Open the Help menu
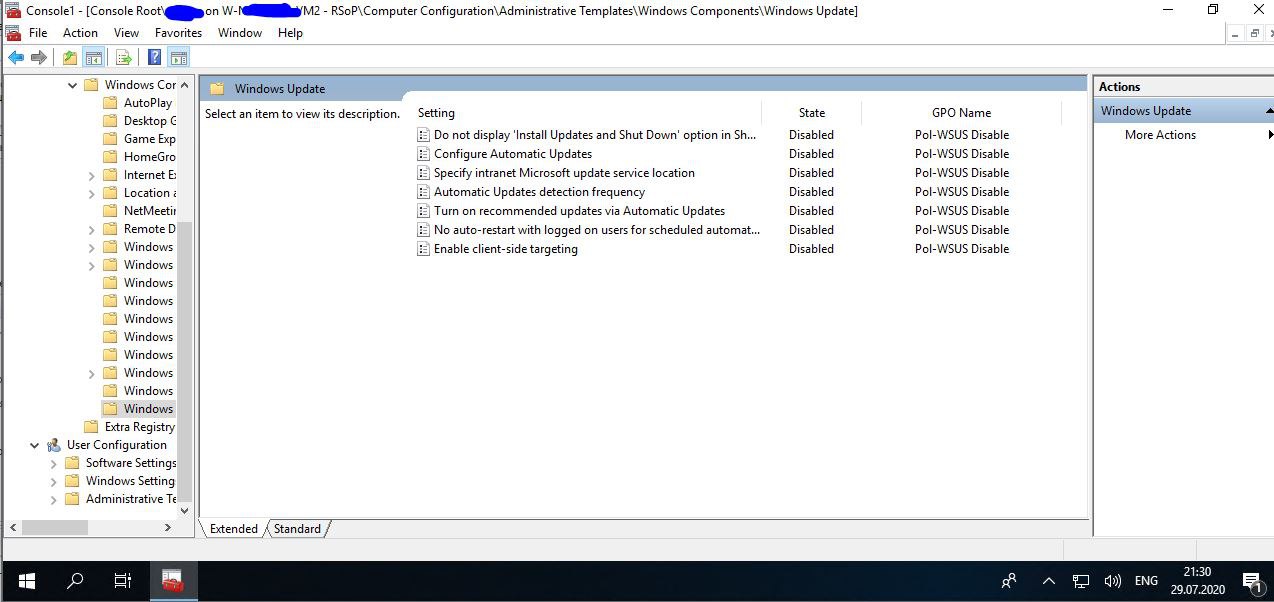The height and width of the screenshot is (602, 1274). 290,33
